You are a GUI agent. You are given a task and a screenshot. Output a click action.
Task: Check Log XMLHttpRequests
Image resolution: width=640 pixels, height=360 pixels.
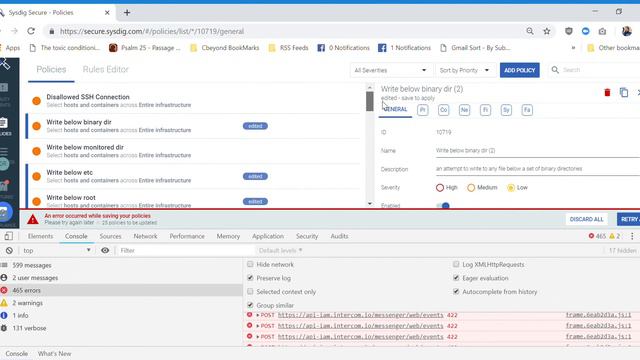pos(456,264)
